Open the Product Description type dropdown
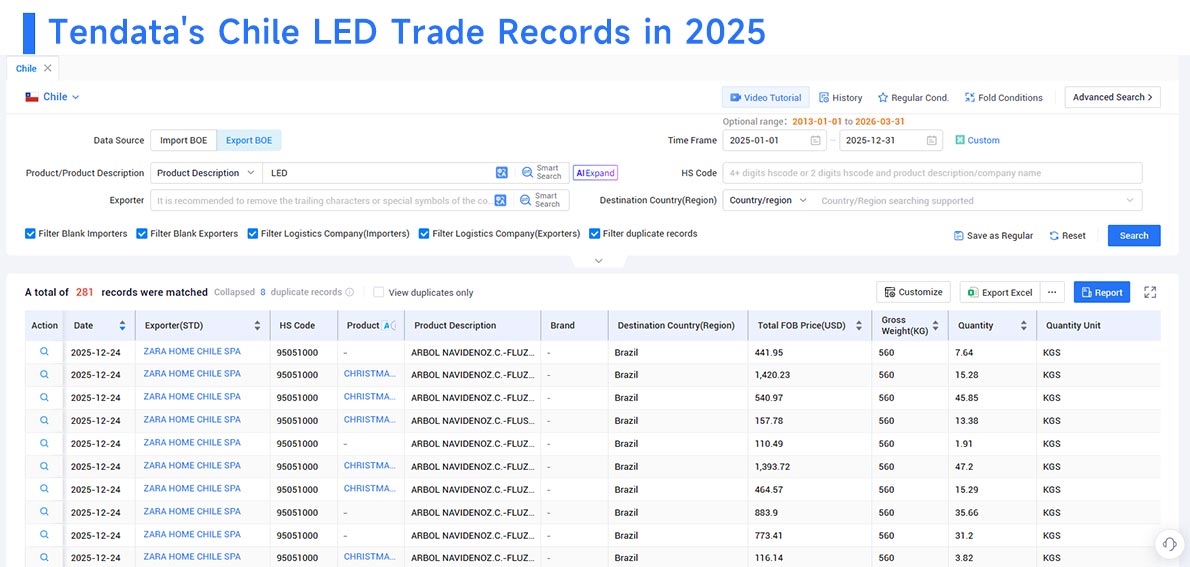The width and height of the screenshot is (1190, 567). [206, 173]
